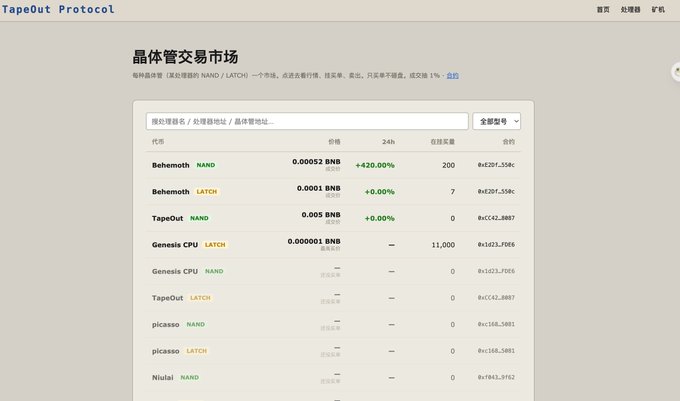Open the 首页 nav item

click(x=603, y=10)
